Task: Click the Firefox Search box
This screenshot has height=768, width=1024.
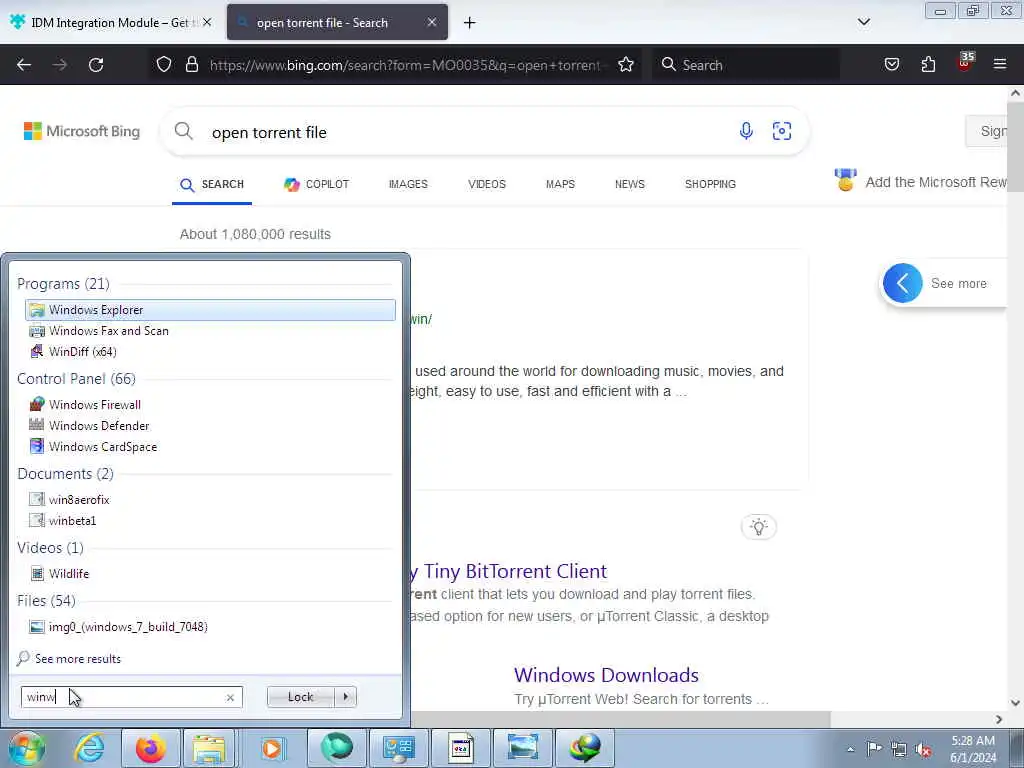Action: tap(744, 65)
